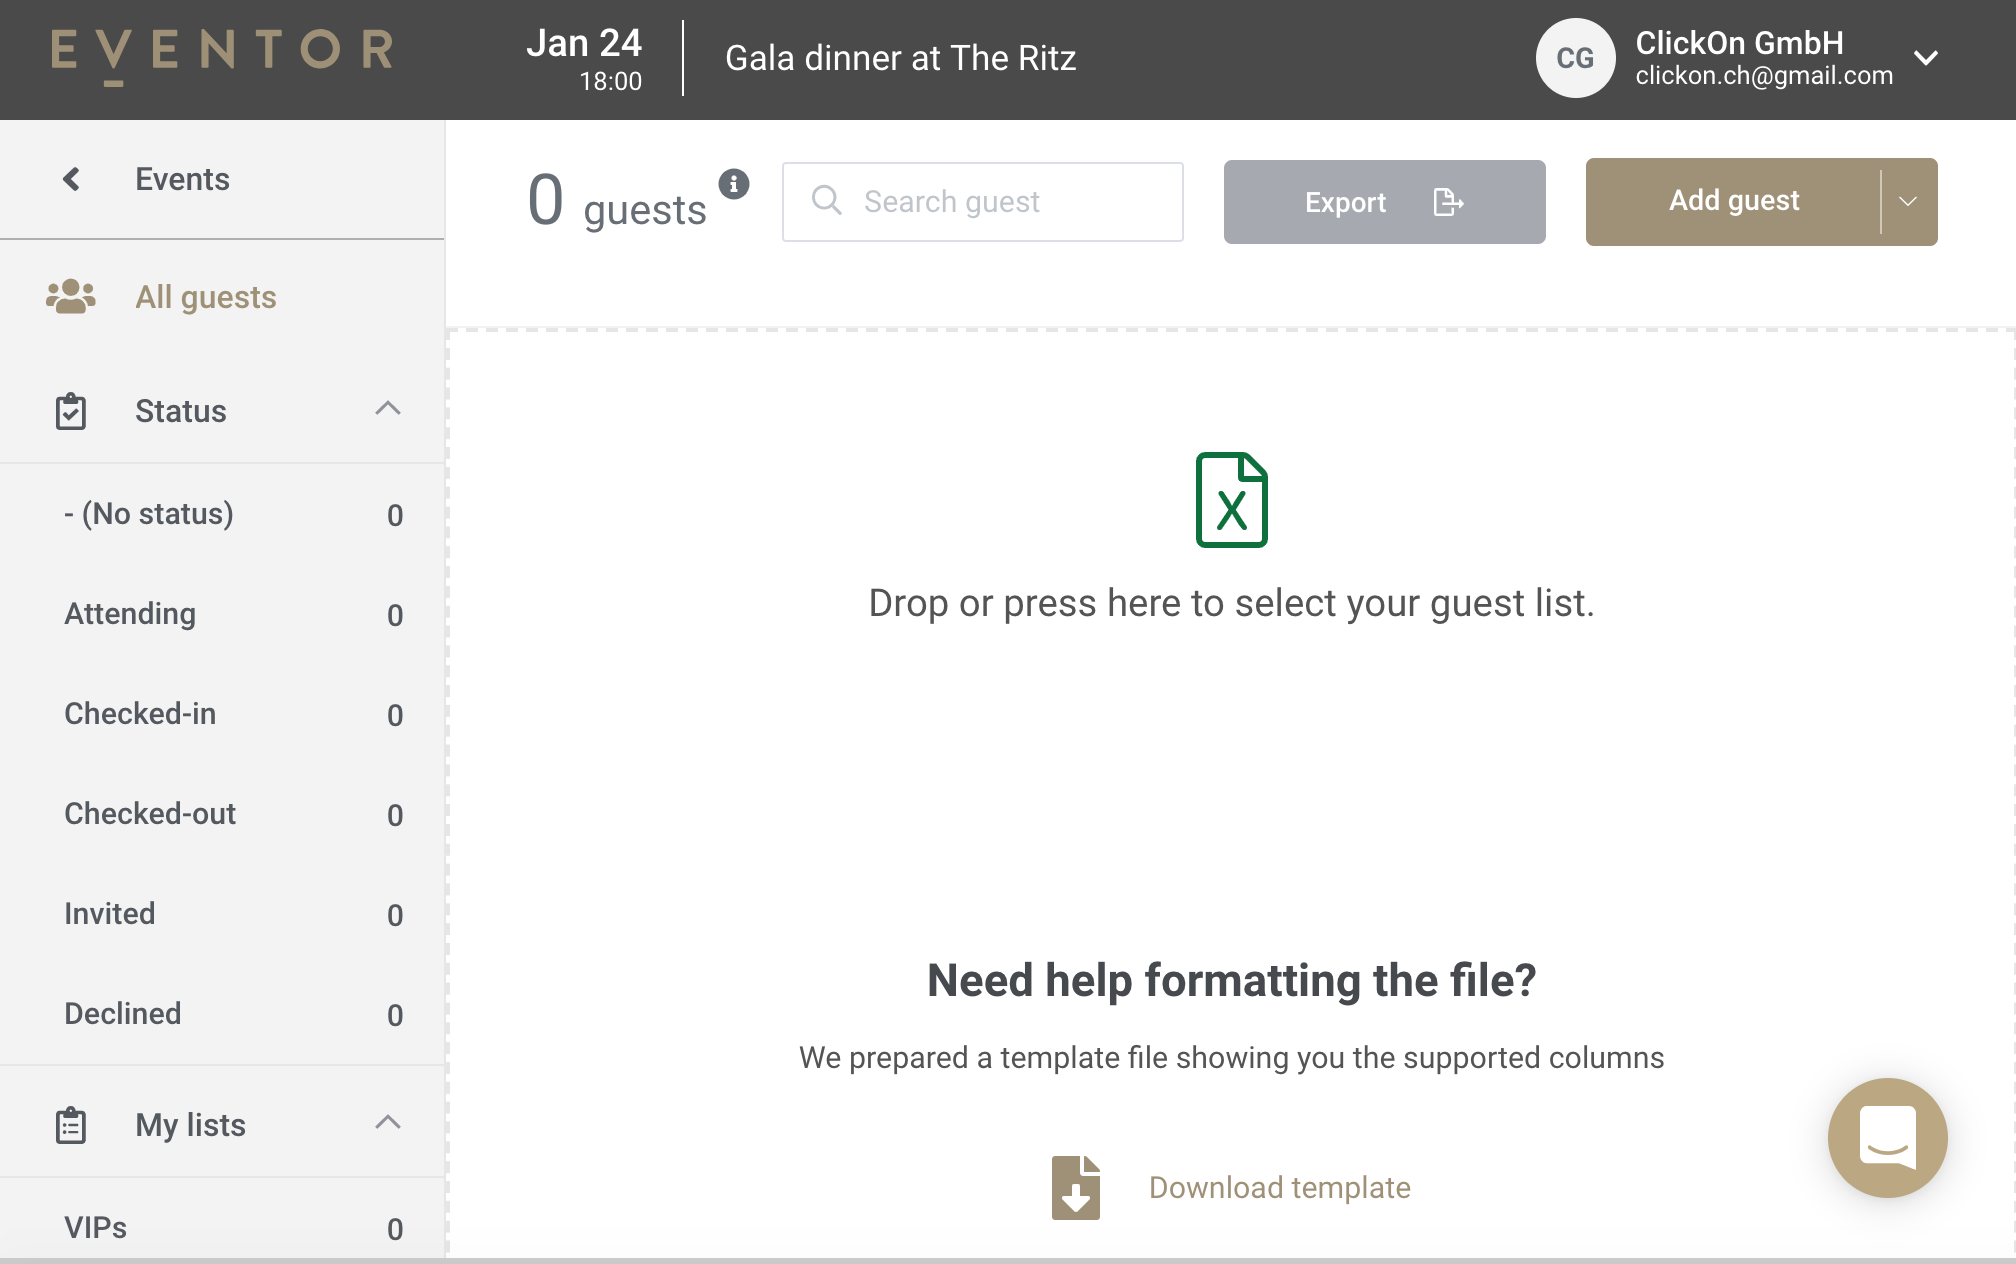Filter by Attending status
This screenshot has height=1264, width=2016.
[x=222, y=614]
